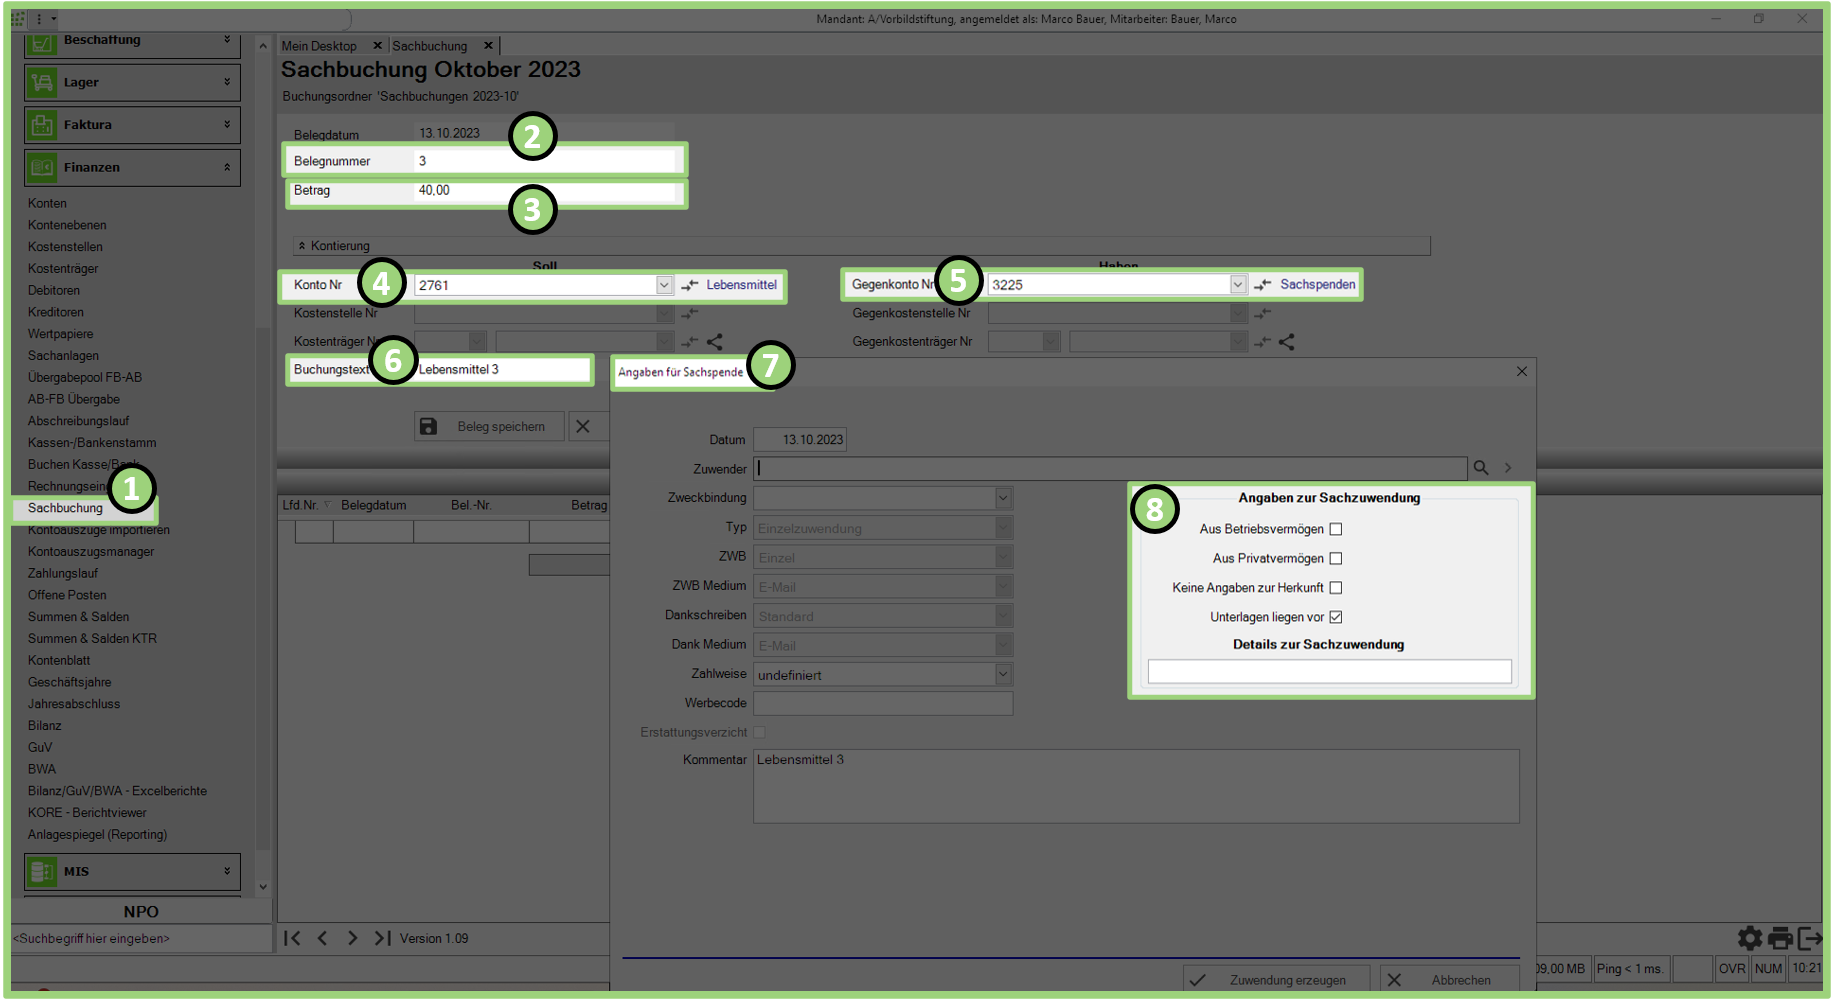Tick the Aus Privatvermögen checkbox
Viewport: 1838px width, 1001px height.
(x=1336, y=558)
